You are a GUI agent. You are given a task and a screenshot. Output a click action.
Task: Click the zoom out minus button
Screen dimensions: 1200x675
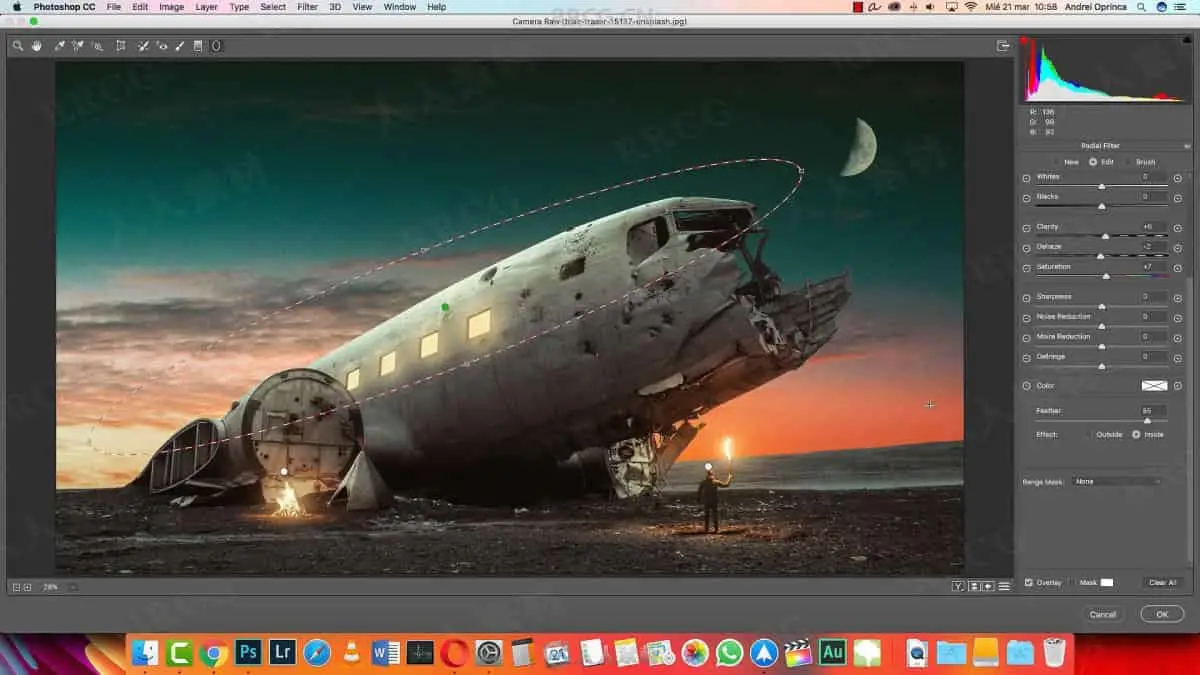[x=16, y=587]
